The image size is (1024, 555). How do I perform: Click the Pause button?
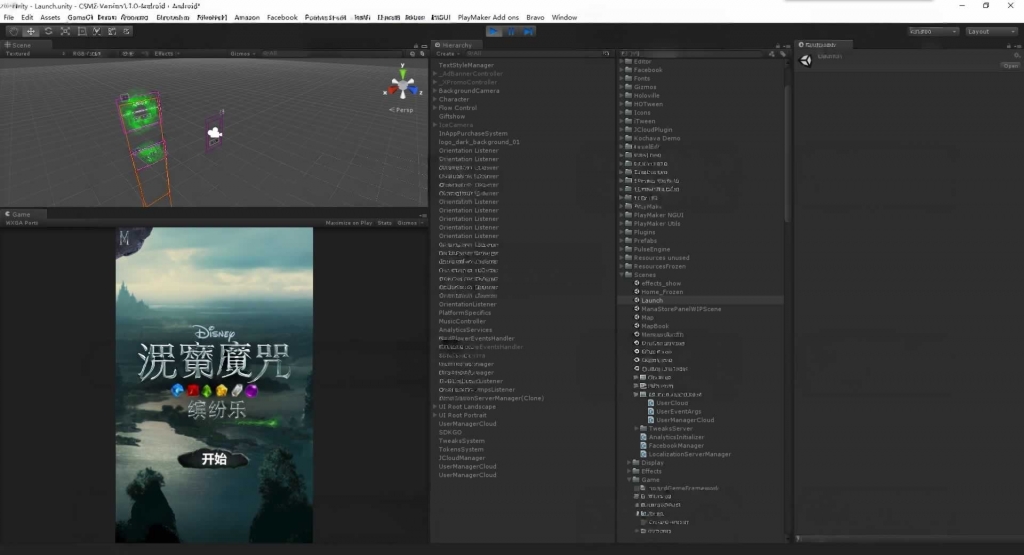pyautogui.click(x=511, y=31)
